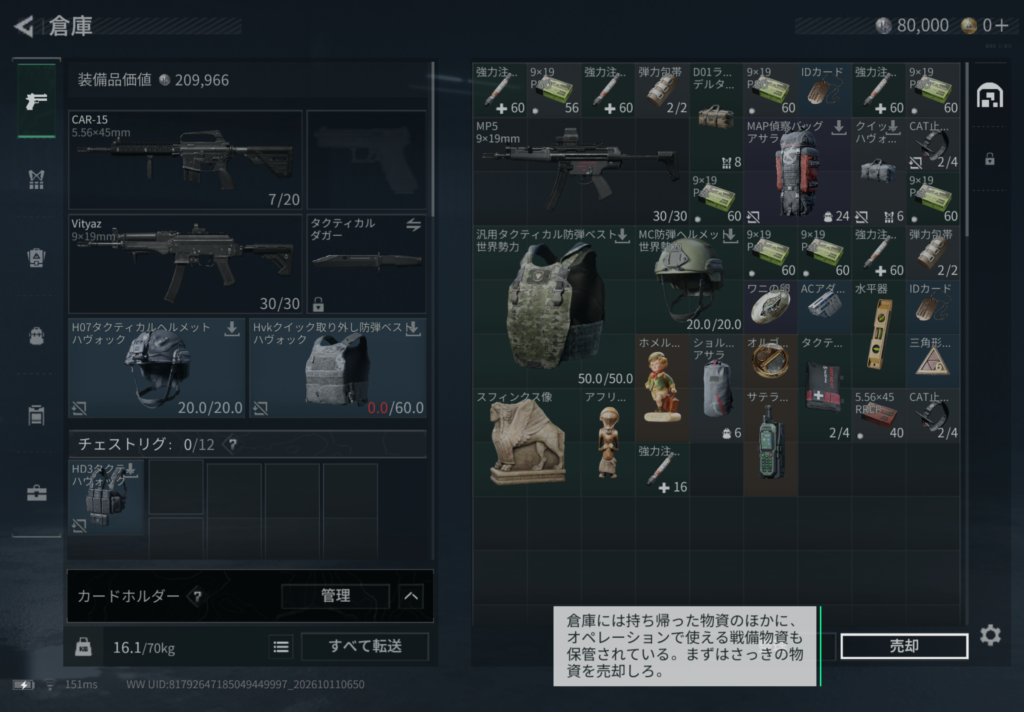Select the タクテ medical kit item
The height and width of the screenshot is (712, 1024).
click(825, 388)
